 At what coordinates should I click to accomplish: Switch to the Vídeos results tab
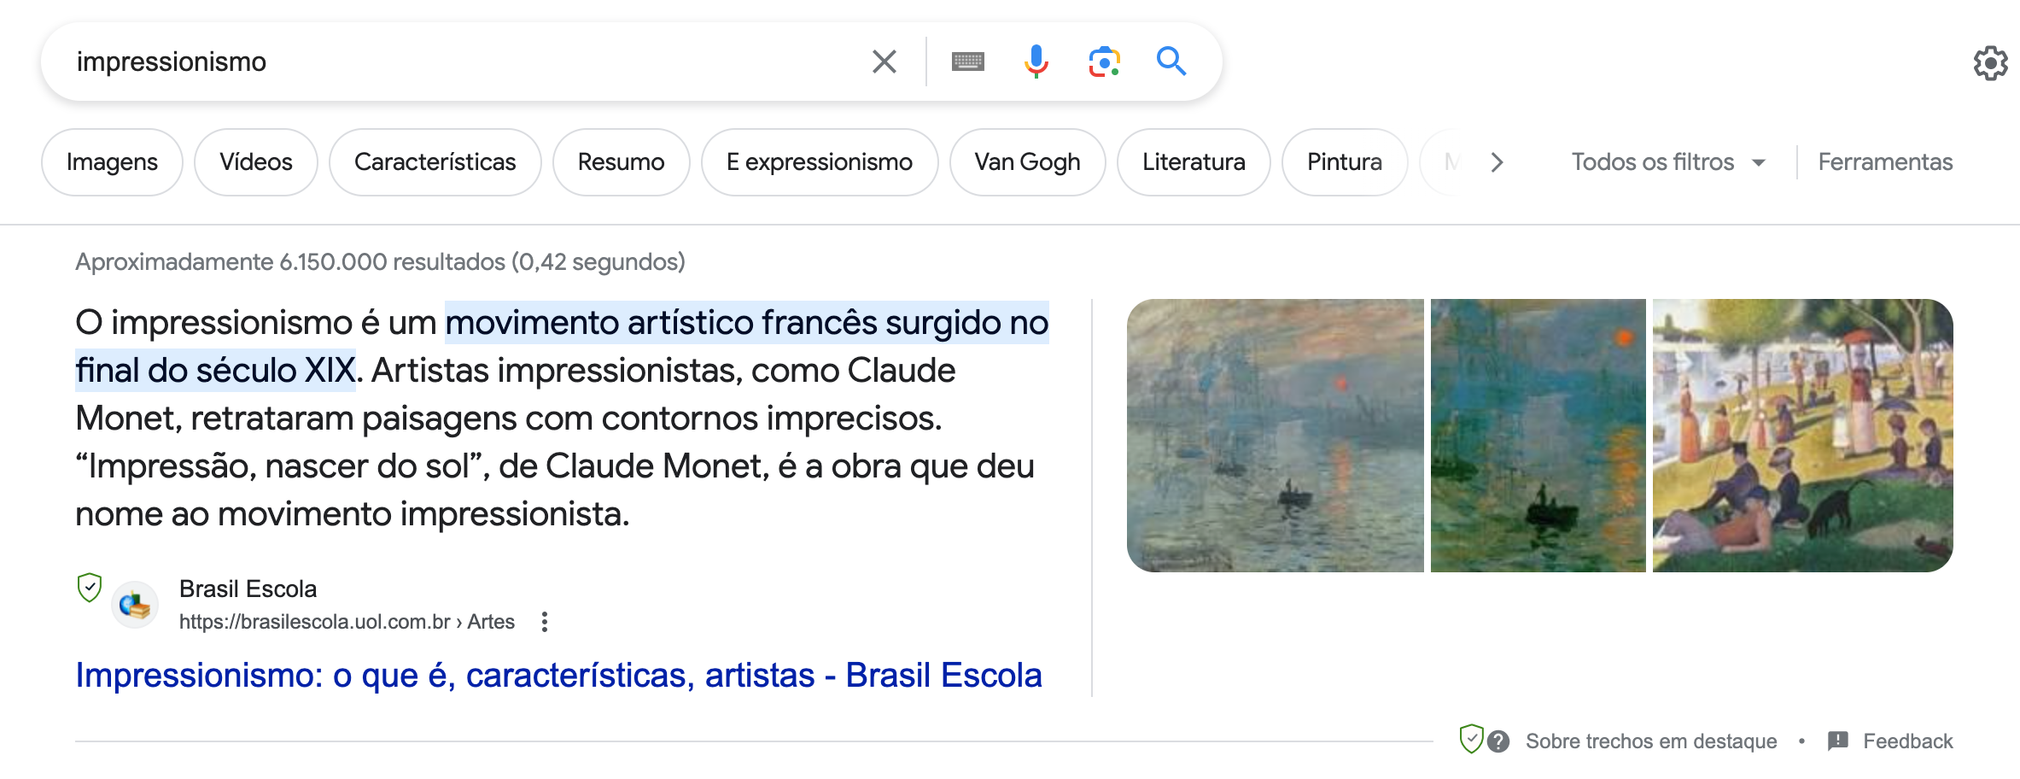pyautogui.click(x=255, y=161)
